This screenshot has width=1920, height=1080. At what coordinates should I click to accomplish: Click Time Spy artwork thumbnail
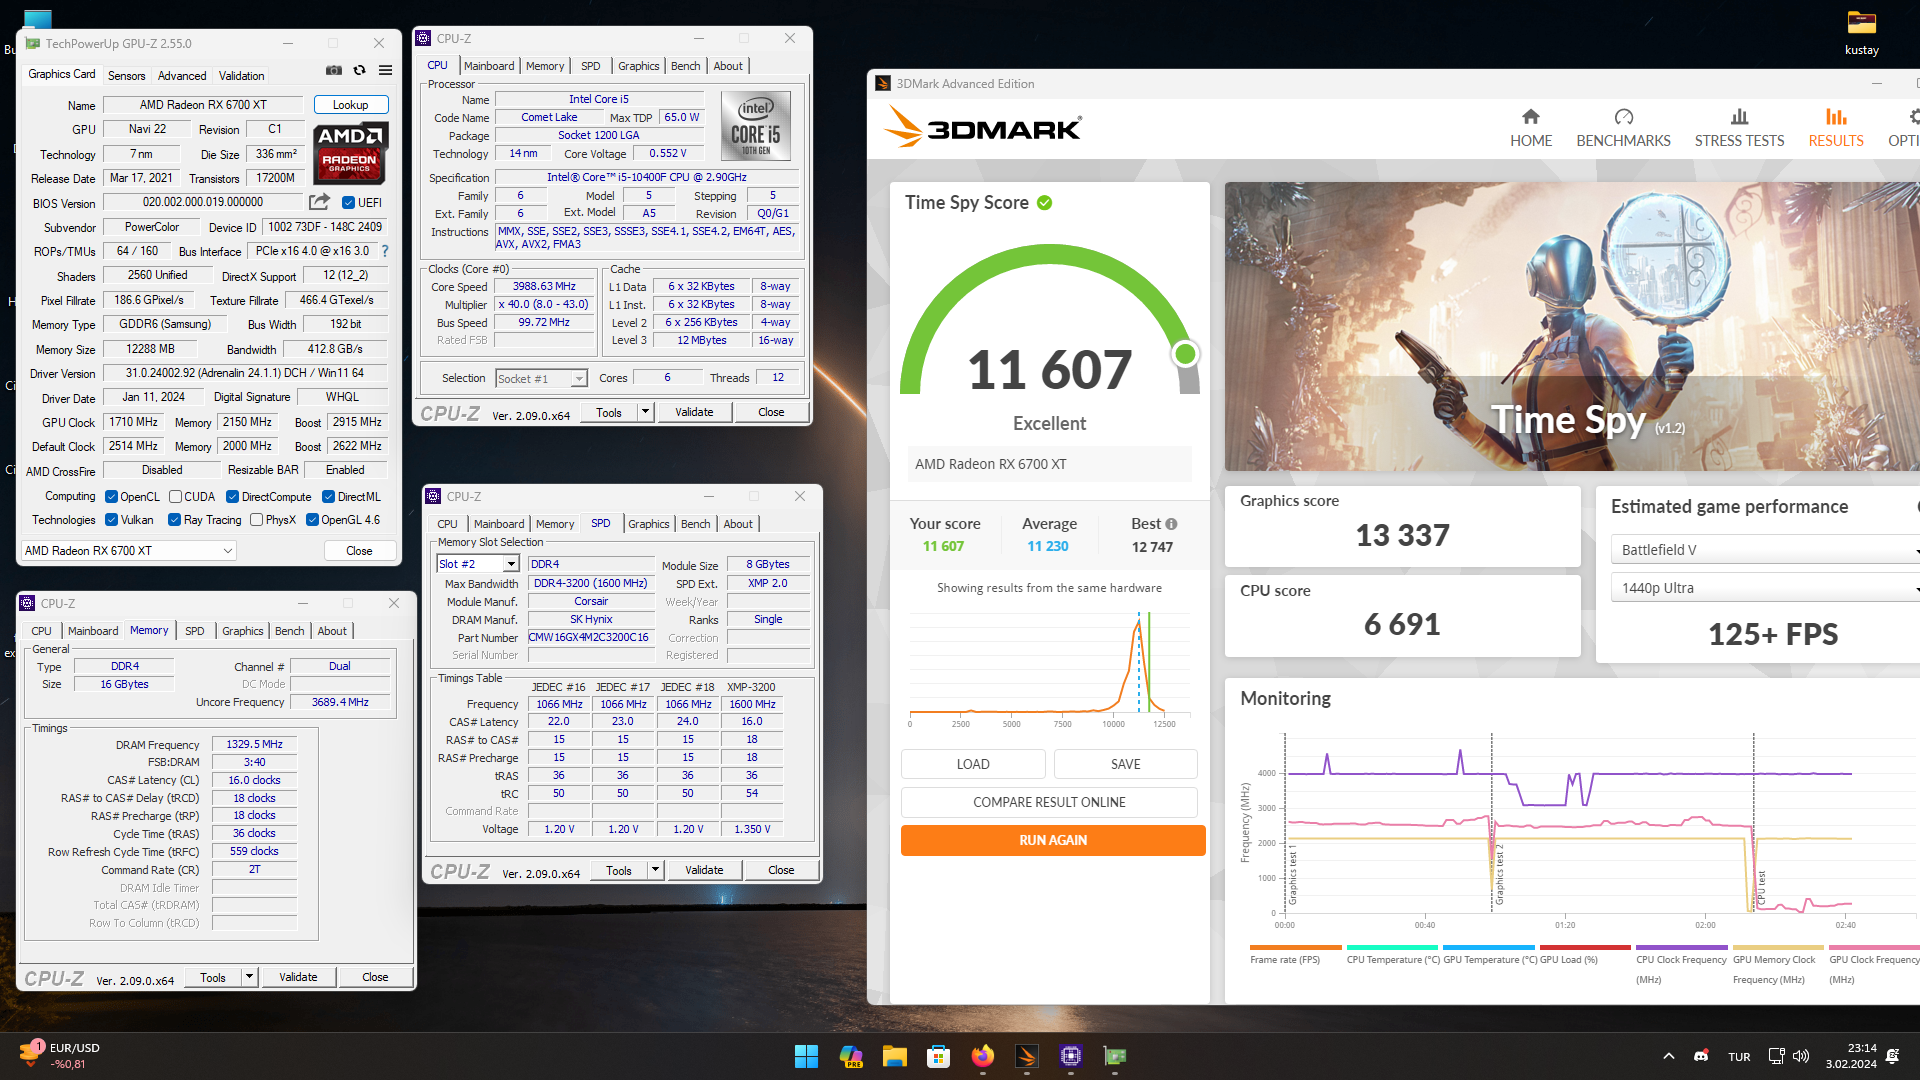(x=1572, y=326)
